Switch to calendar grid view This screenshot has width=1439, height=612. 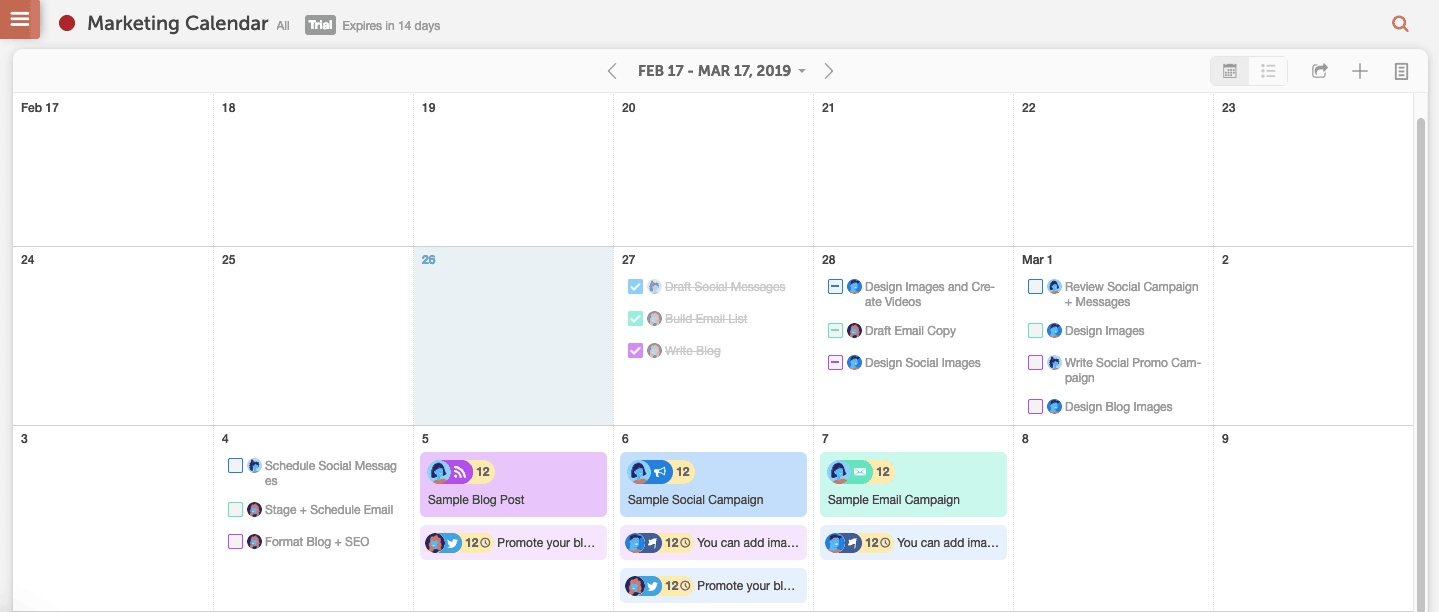[1230, 71]
